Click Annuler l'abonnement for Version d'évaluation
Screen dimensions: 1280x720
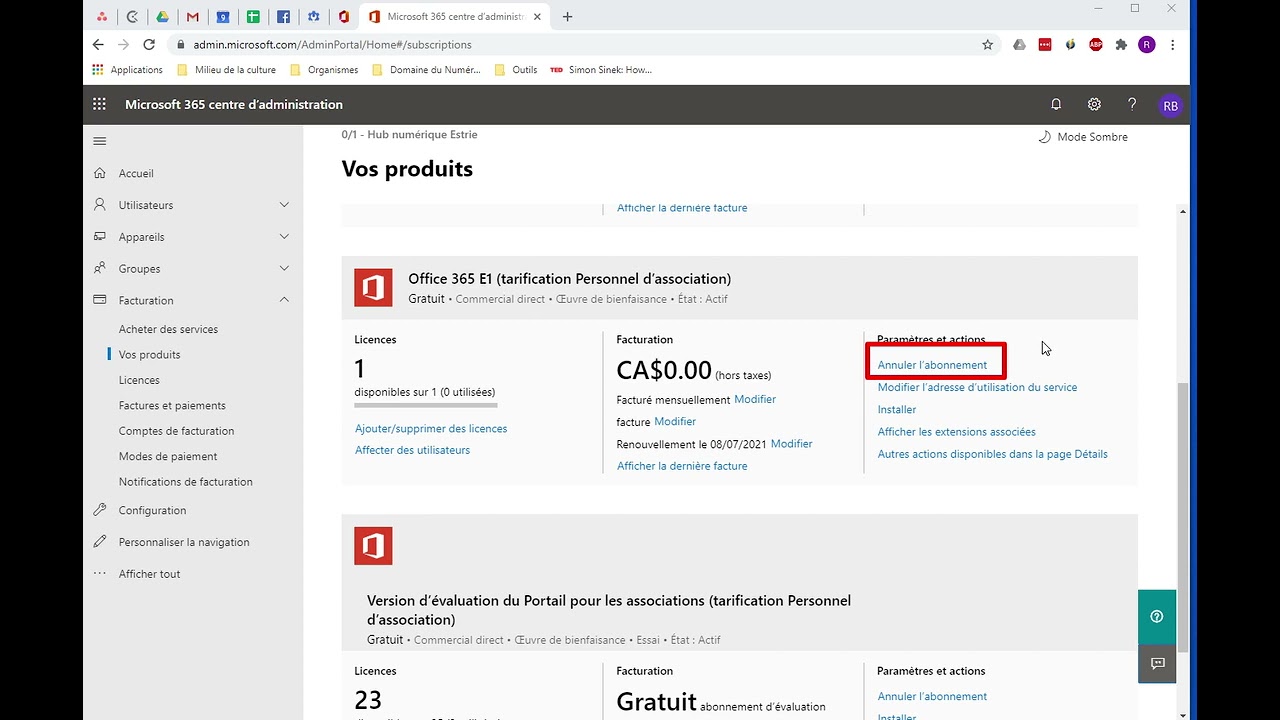[932, 696]
